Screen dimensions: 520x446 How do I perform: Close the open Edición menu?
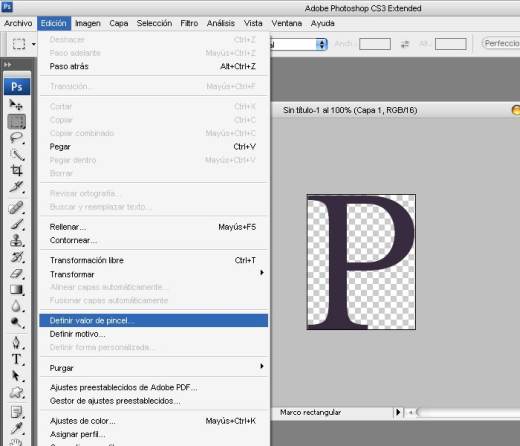coord(54,23)
